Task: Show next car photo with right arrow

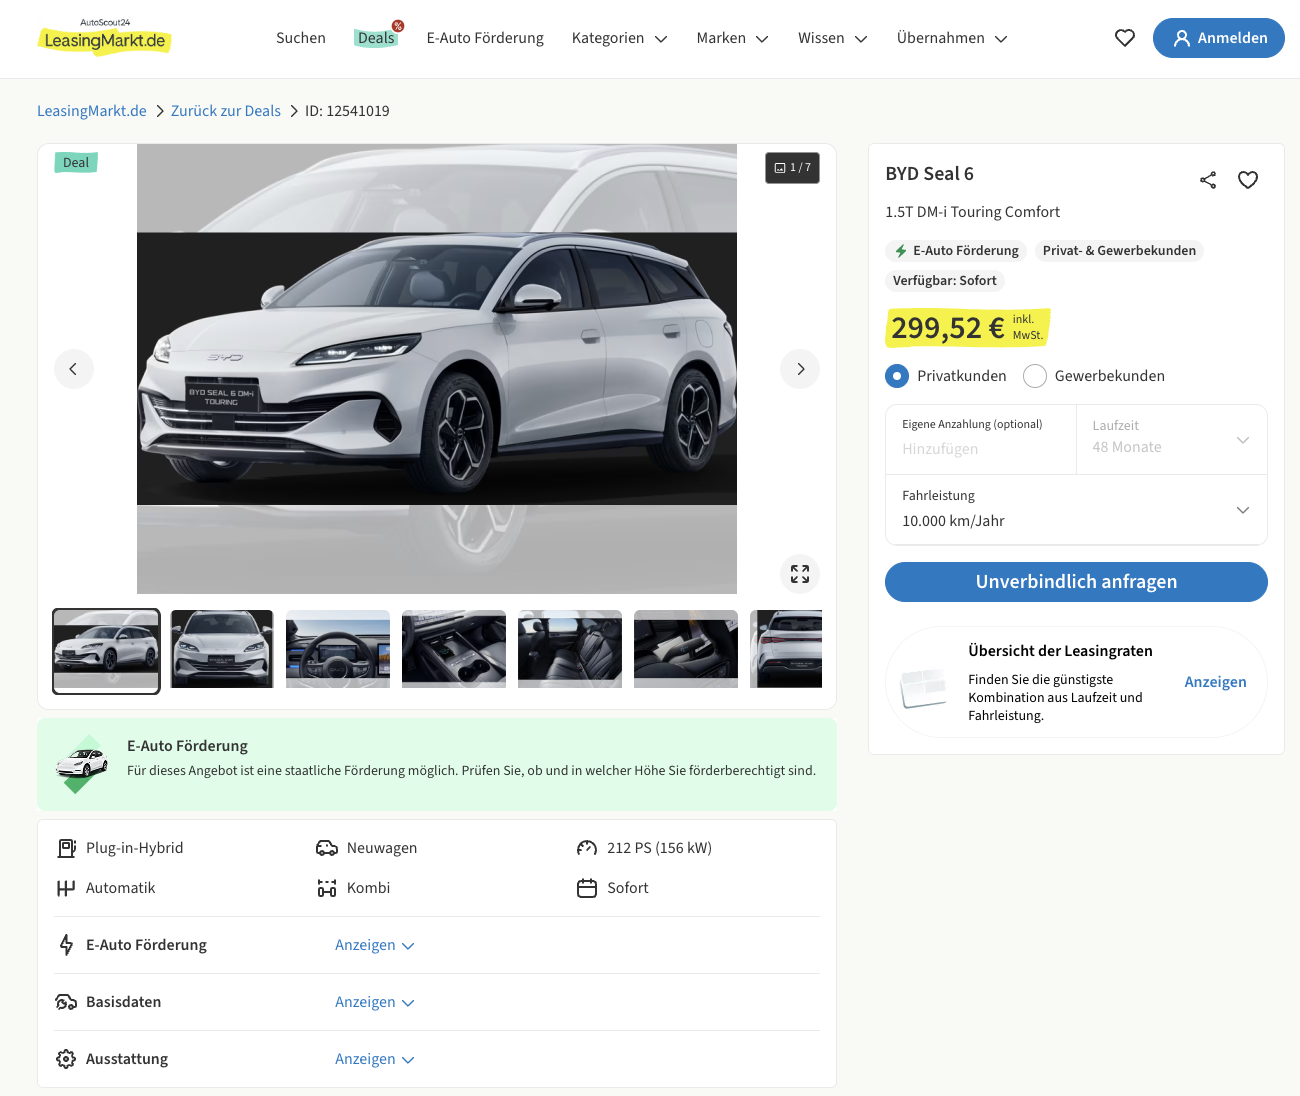Action: (x=800, y=369)
